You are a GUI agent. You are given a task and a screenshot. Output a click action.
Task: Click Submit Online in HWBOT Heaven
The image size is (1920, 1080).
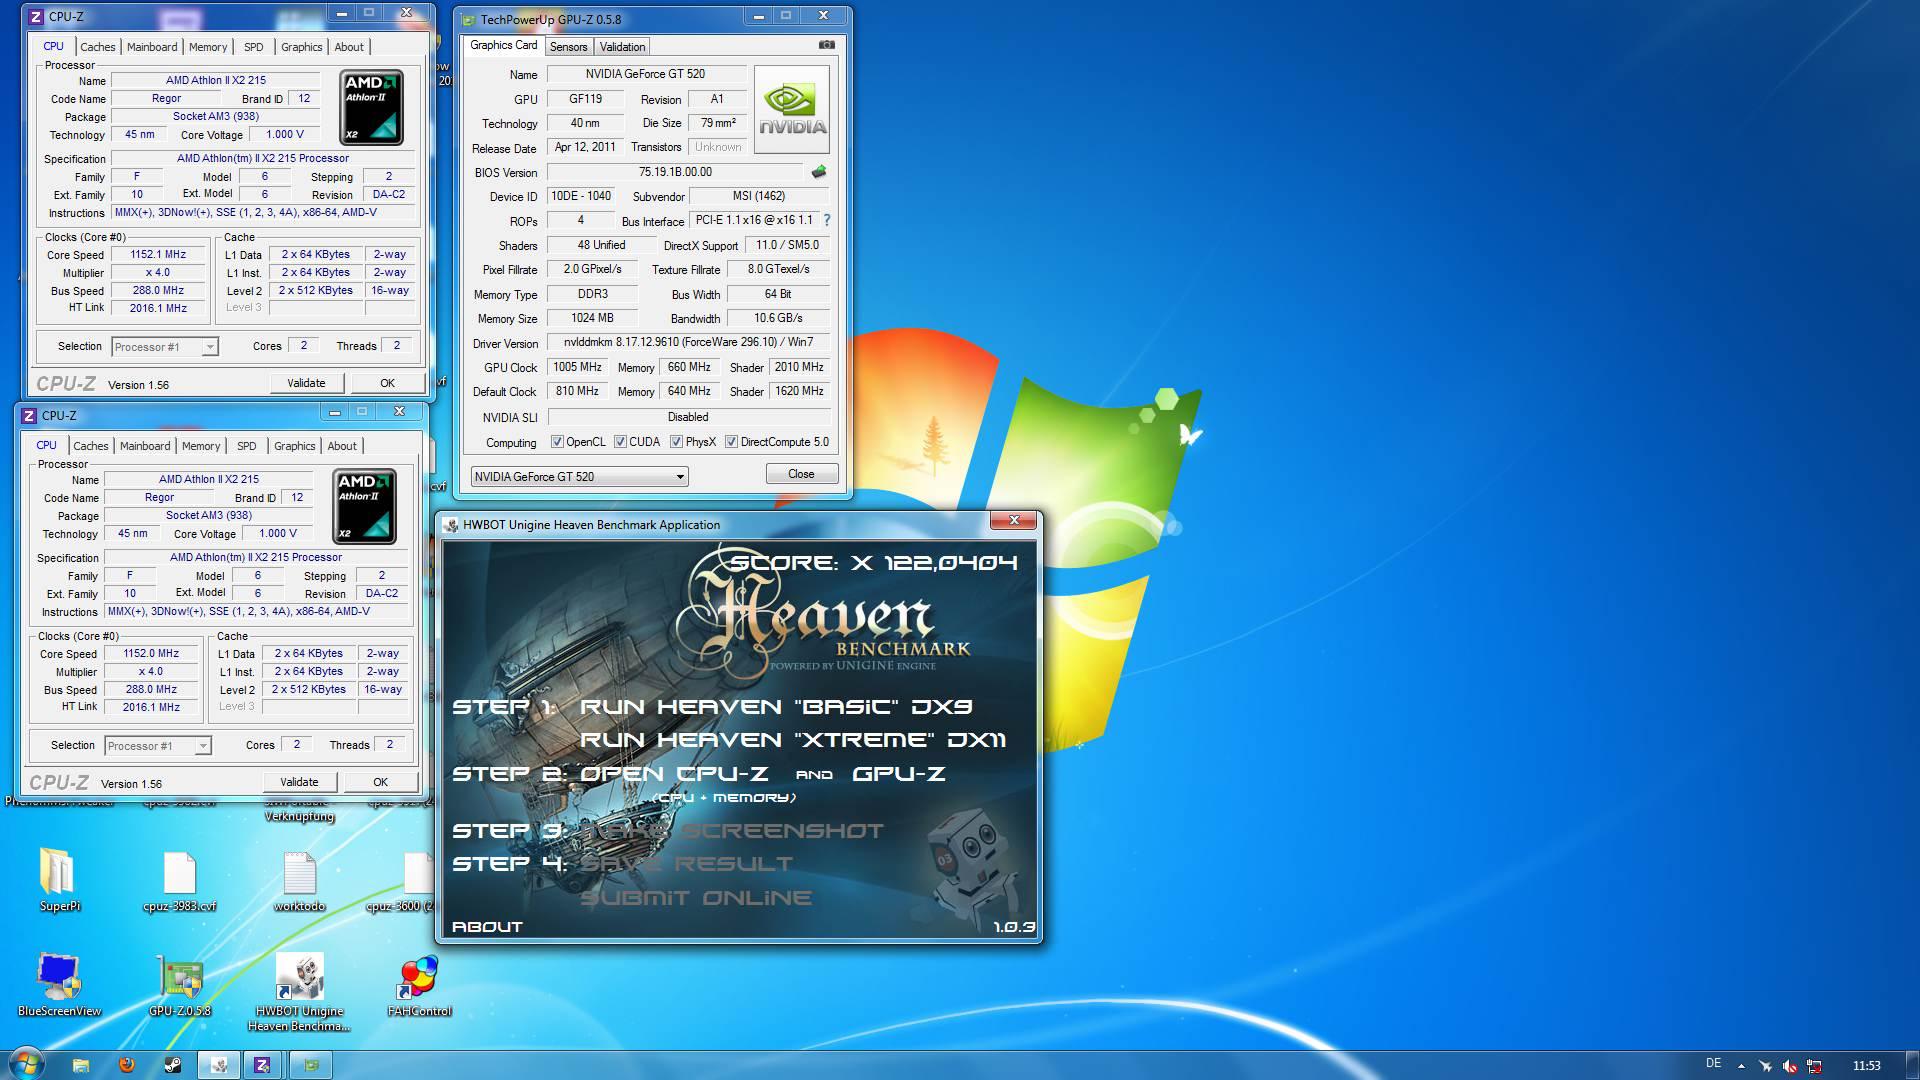[696, 898]
